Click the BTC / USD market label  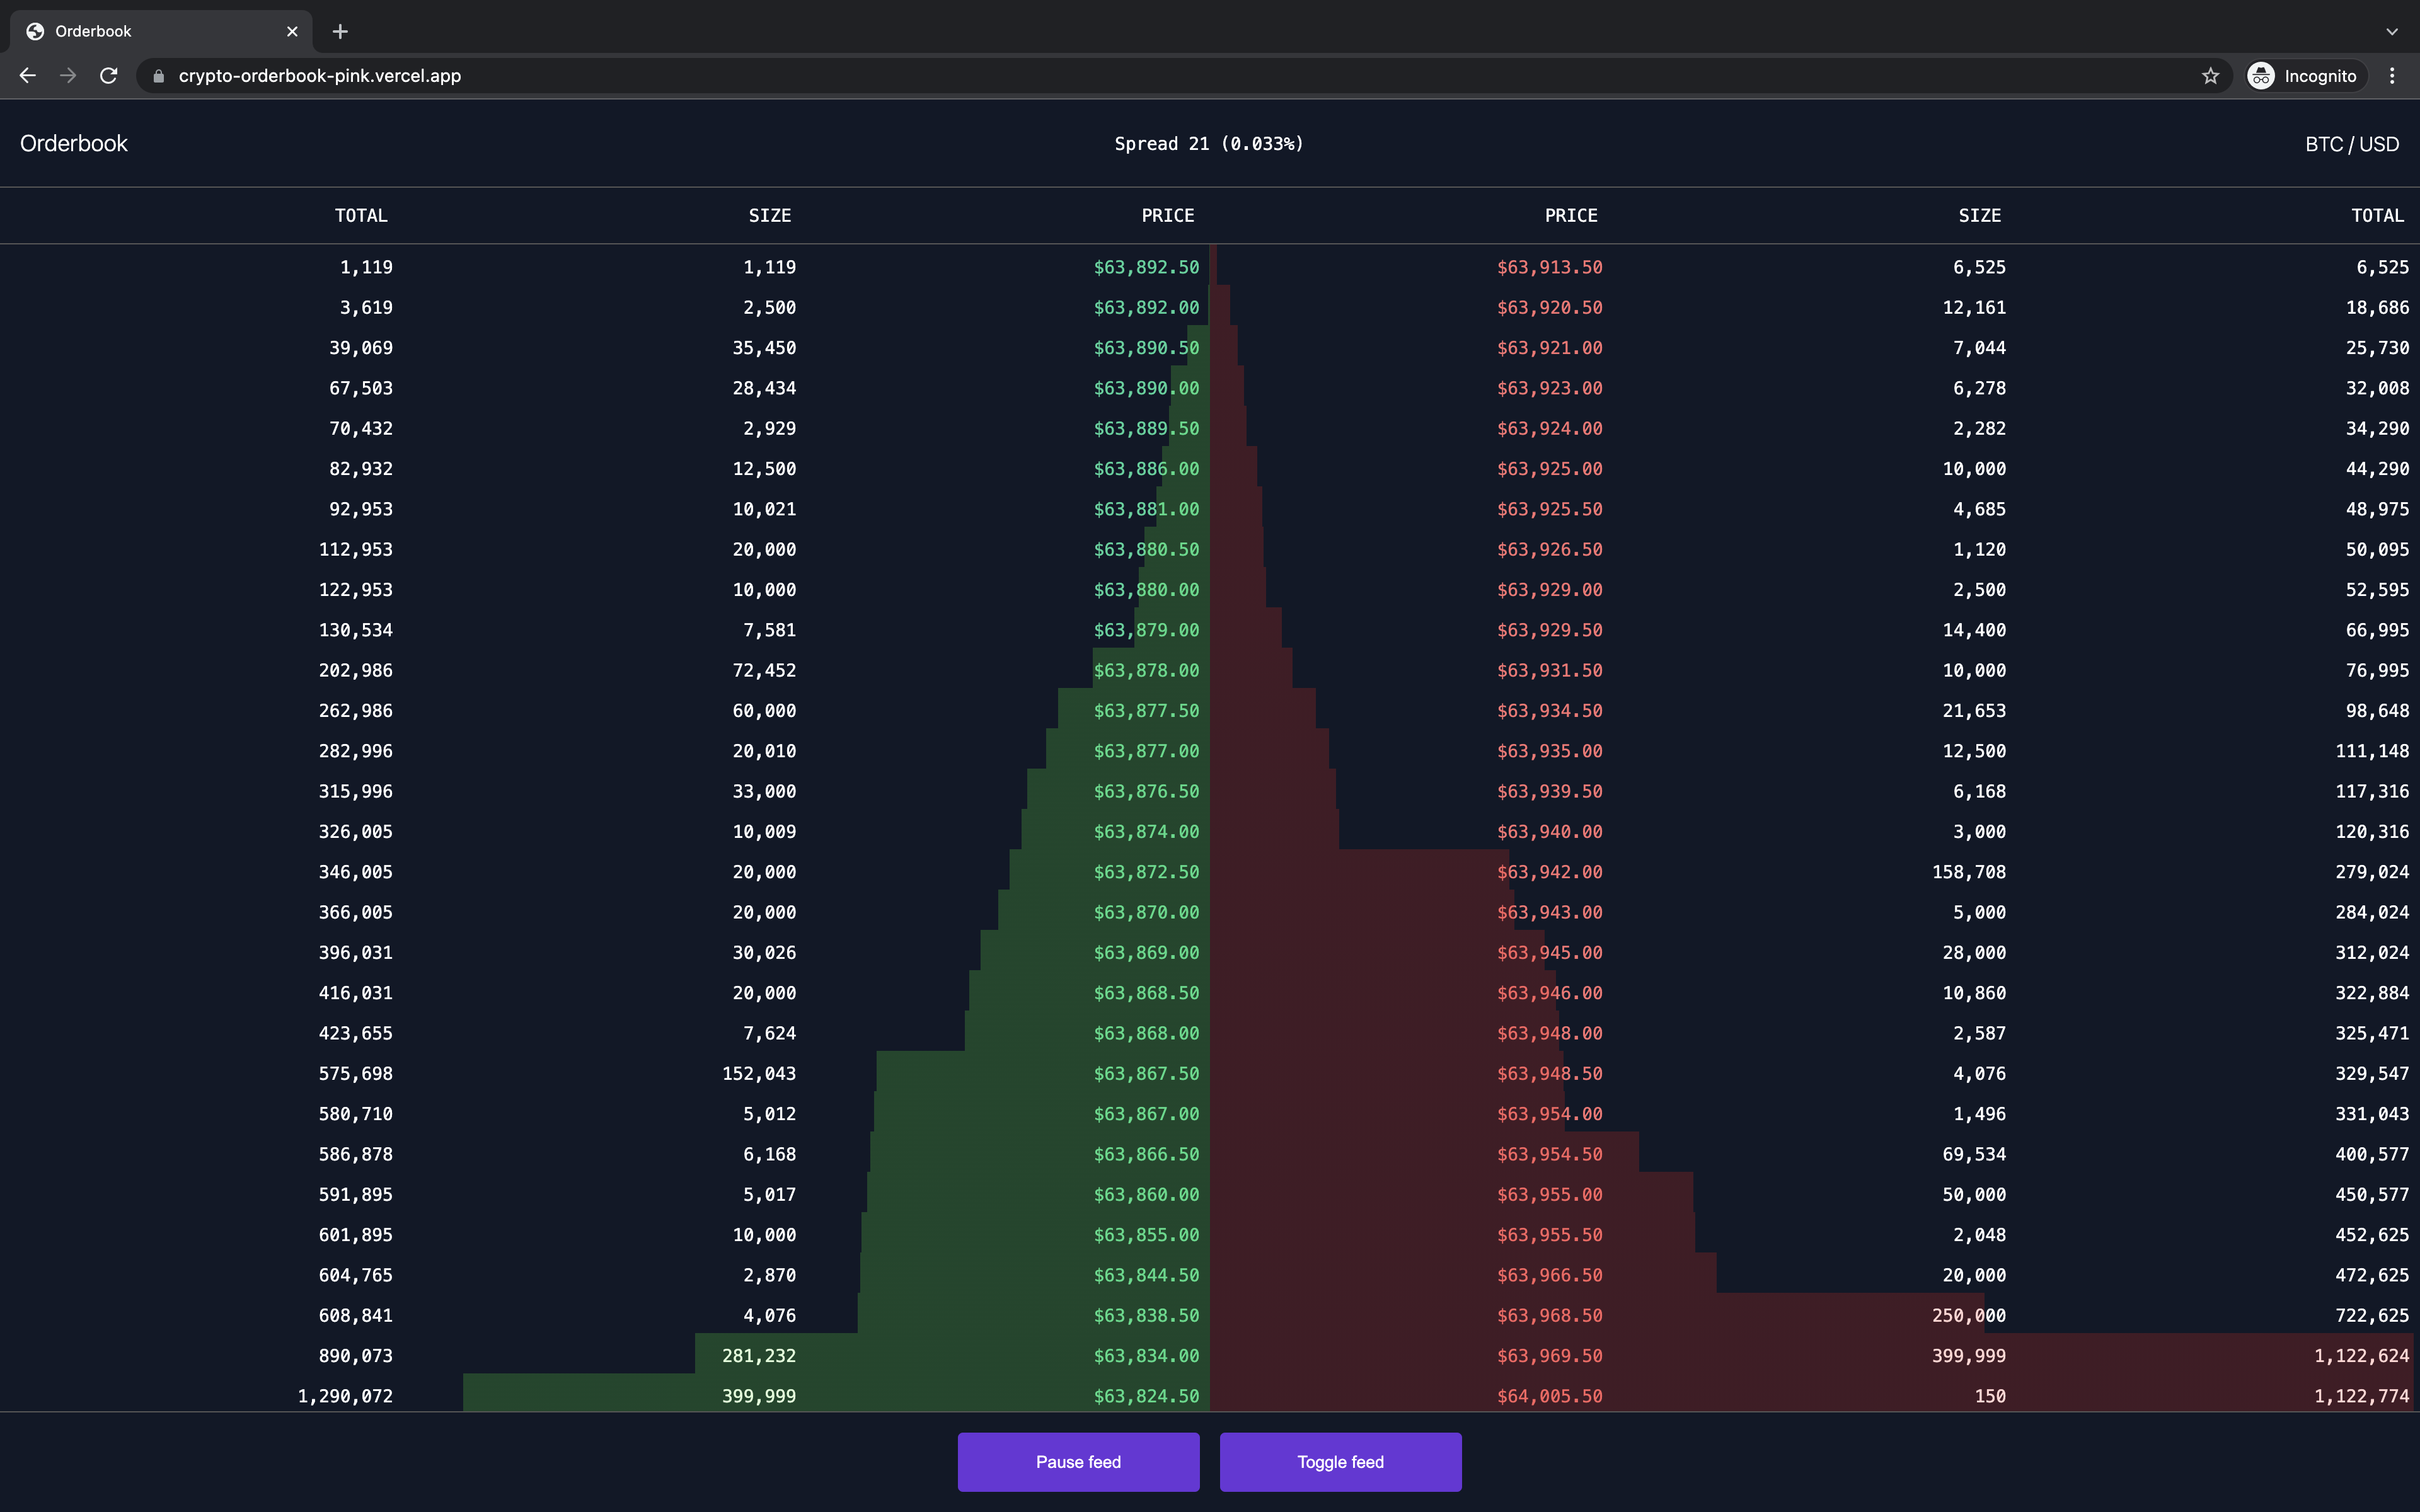pyautogui.click(x=2351, y=144)
